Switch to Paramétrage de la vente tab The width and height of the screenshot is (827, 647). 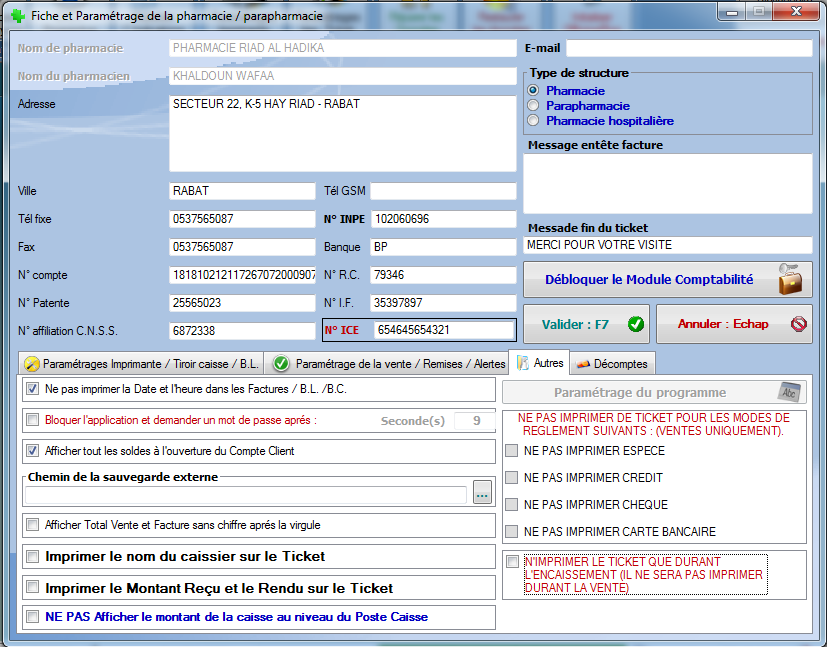389,364
